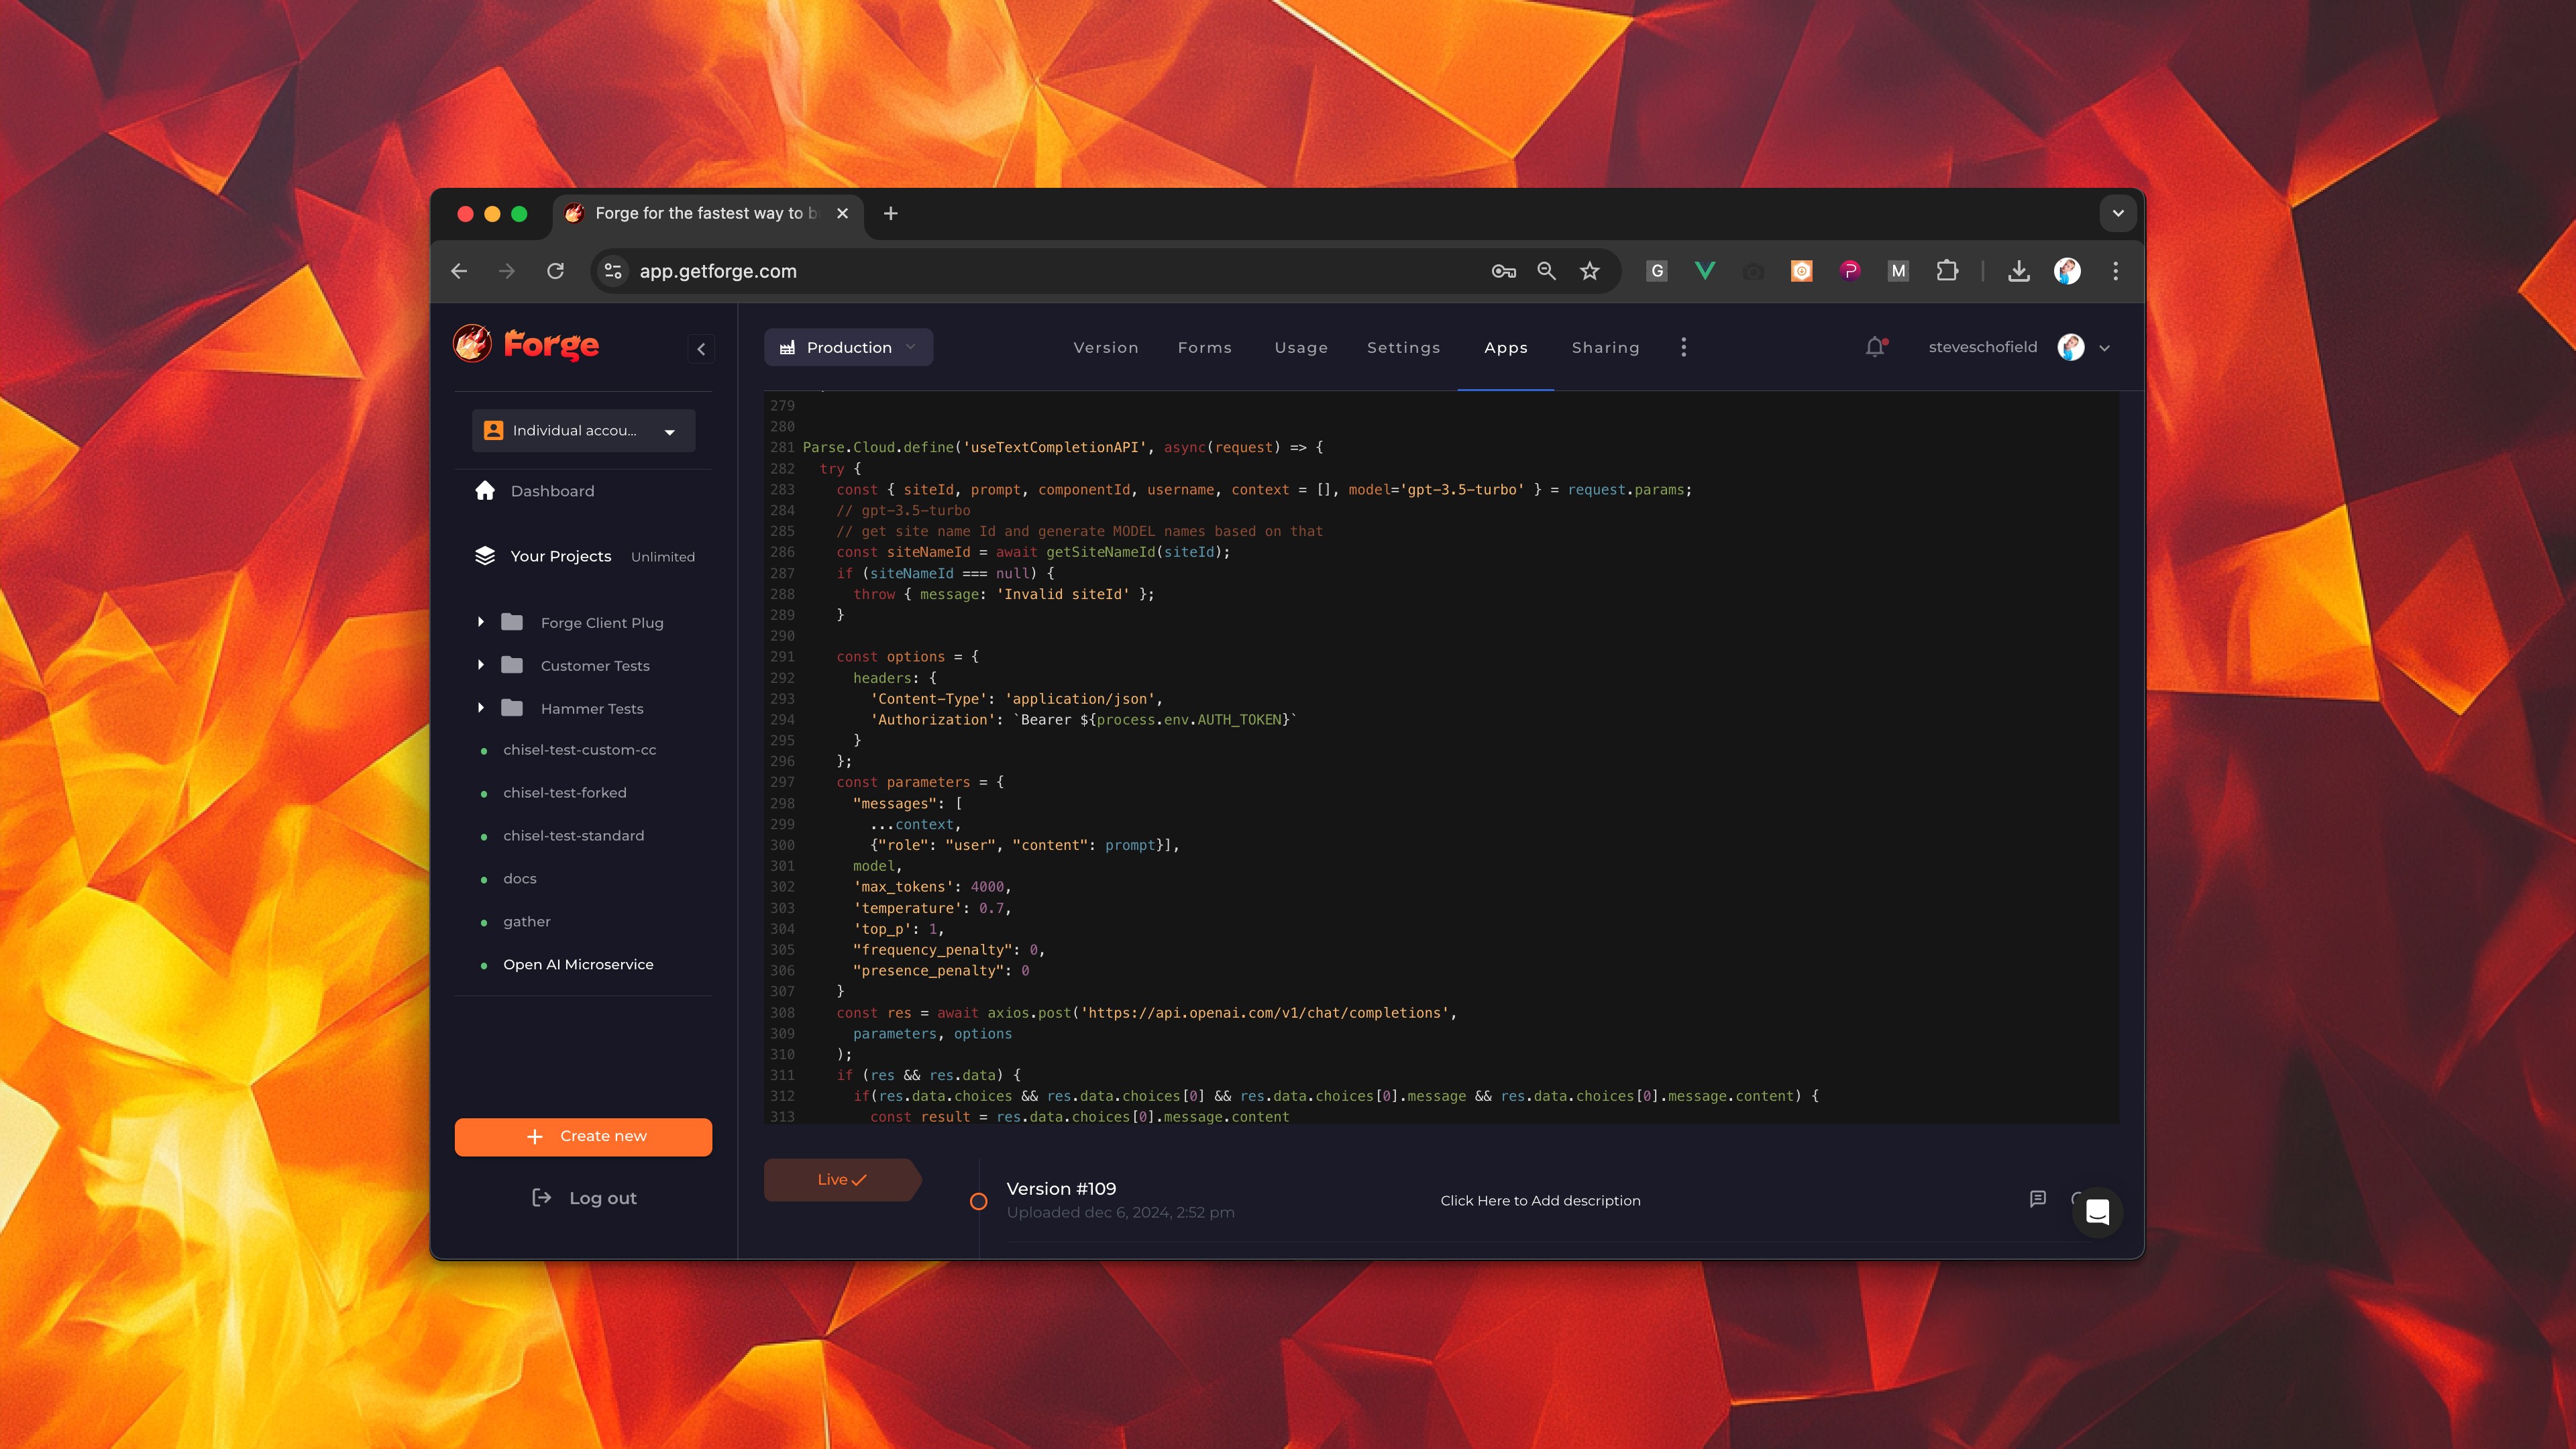Open the Dashboard link
Image resolution: width=2576 pixels, height=1449 pixels.
point(552,491)
